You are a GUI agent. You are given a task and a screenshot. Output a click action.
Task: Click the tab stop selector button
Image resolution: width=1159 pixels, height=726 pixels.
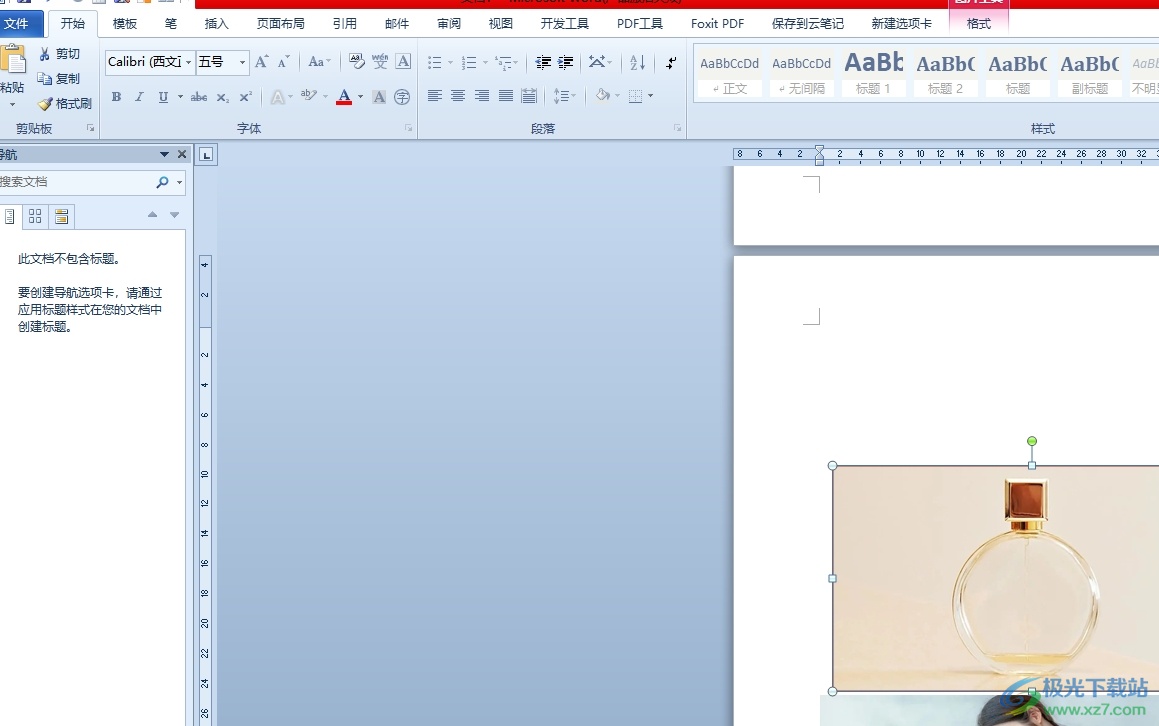[x=206, y=155]
